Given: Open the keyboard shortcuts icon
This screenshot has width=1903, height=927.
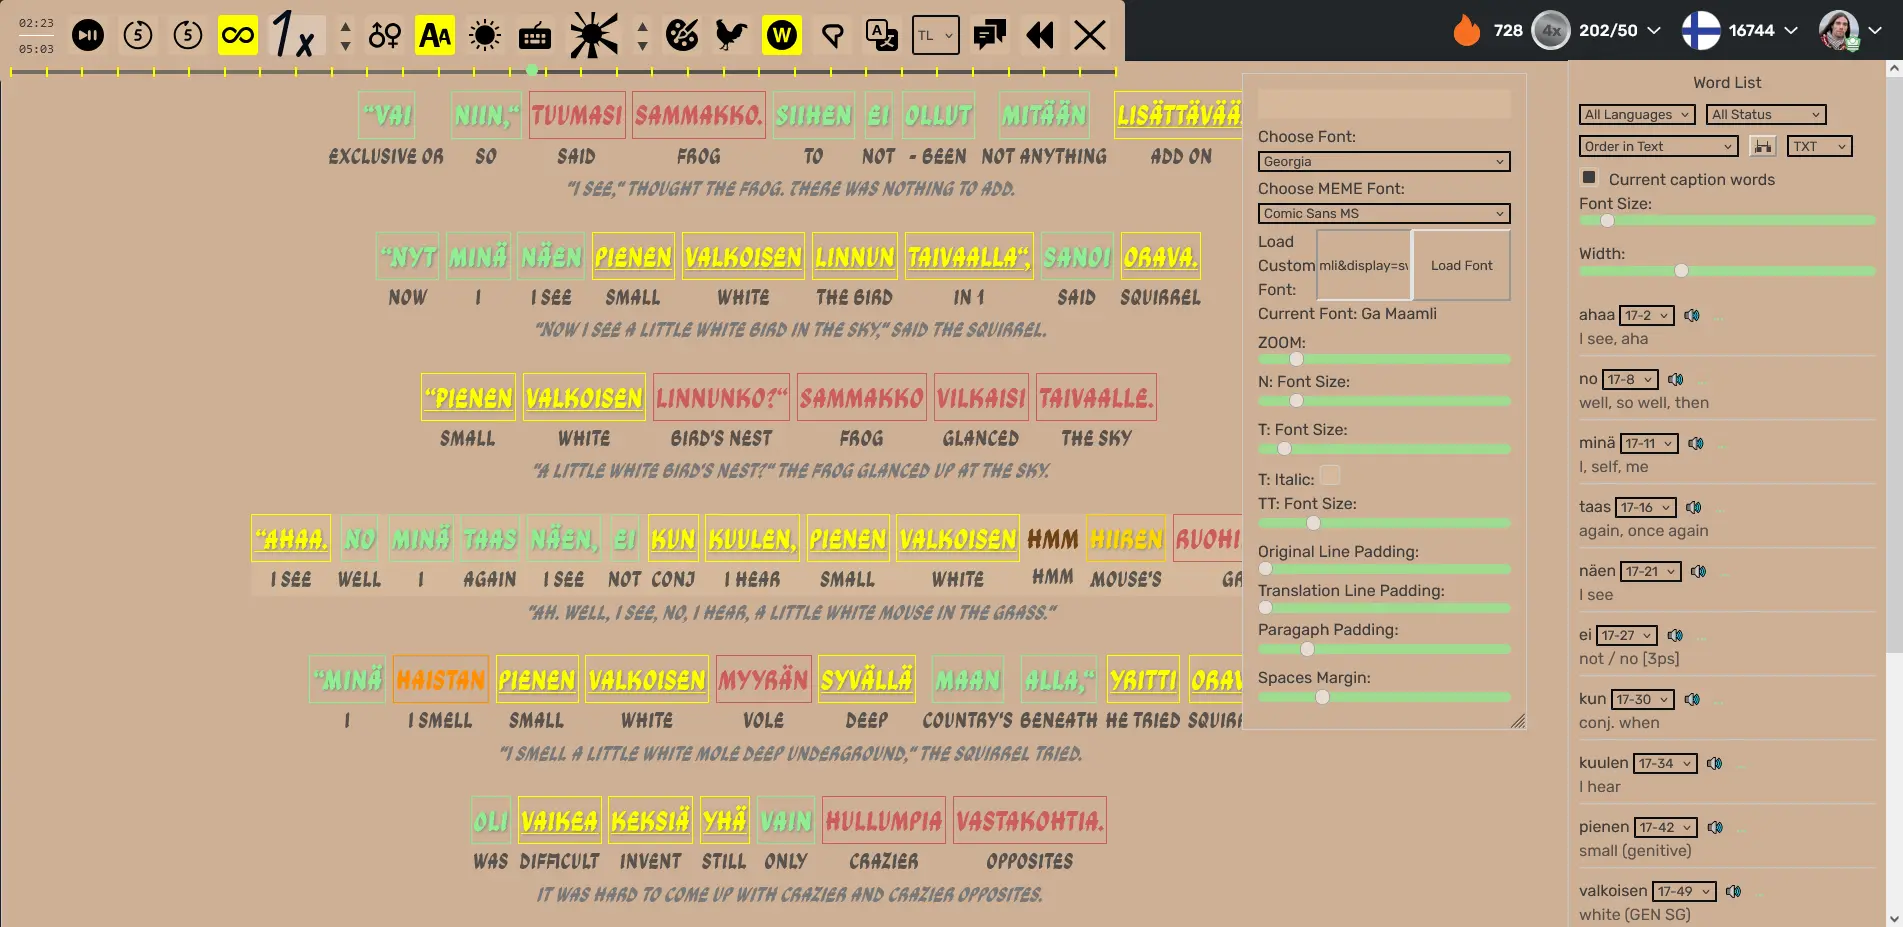Looking at the screenshot, I should pos(535,37).
